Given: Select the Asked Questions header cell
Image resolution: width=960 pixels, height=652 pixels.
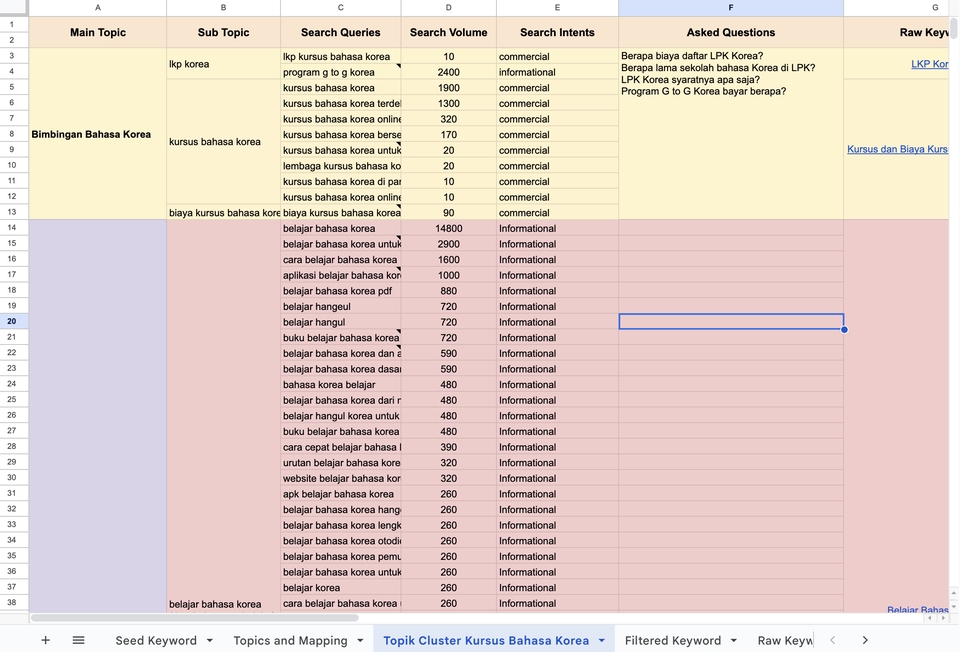Looking at the screenshot, I should click(730, 32).
